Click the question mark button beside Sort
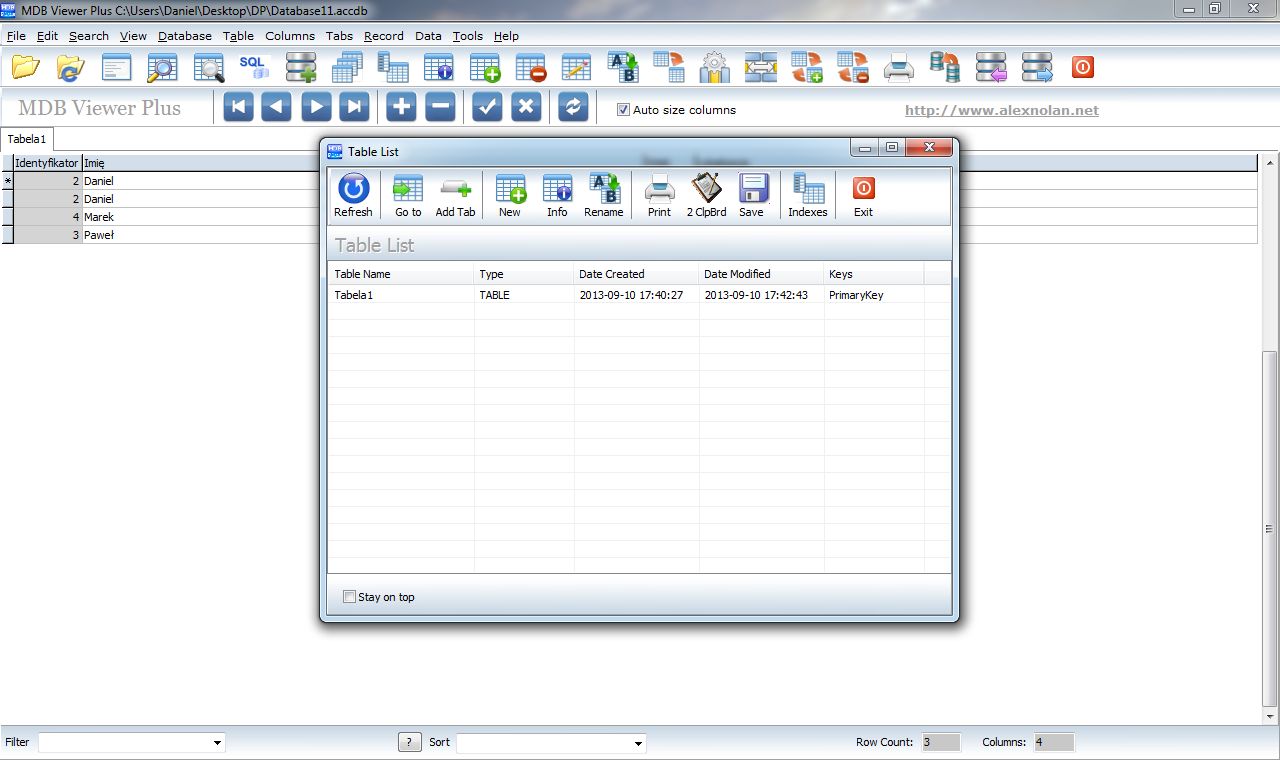 (409, 742)
